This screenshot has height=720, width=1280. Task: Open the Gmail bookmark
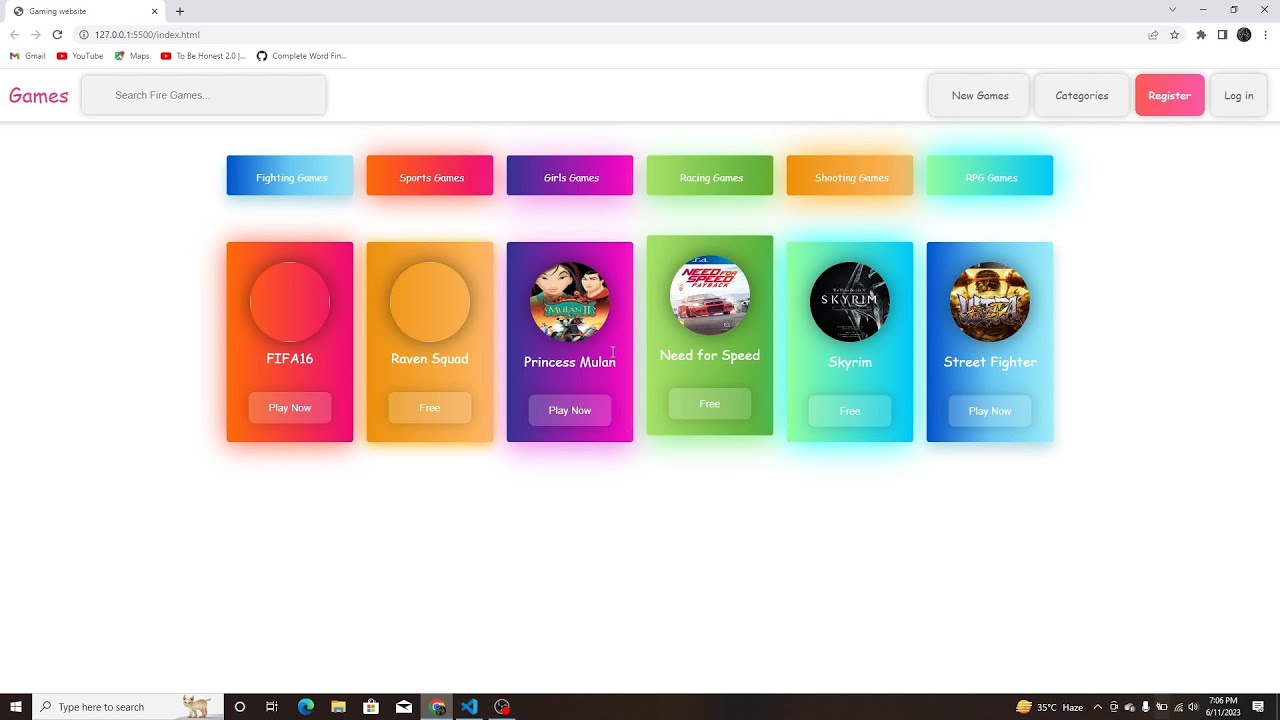(x=28, y=56)
